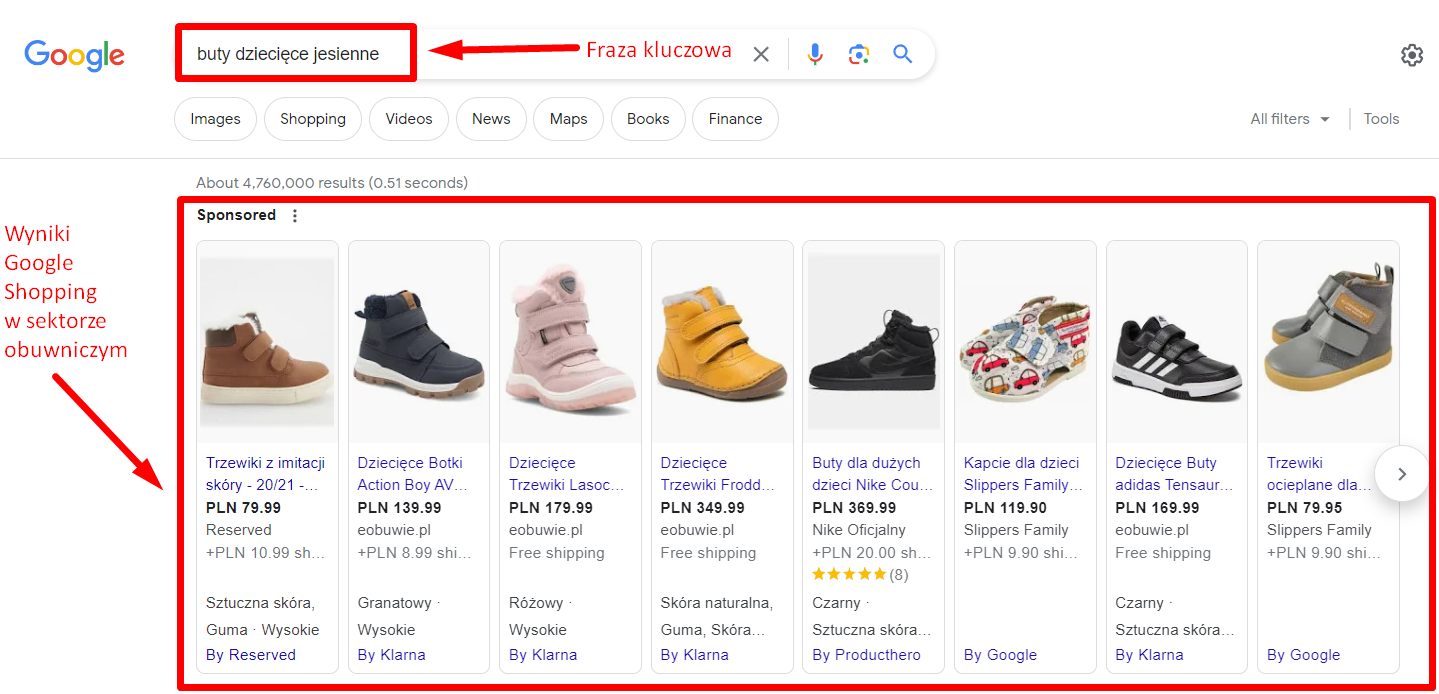Screen dimensions: 1439x694
Task: Open the Buty dla dużych dzieci Nike link
Action: pos(872,474)
